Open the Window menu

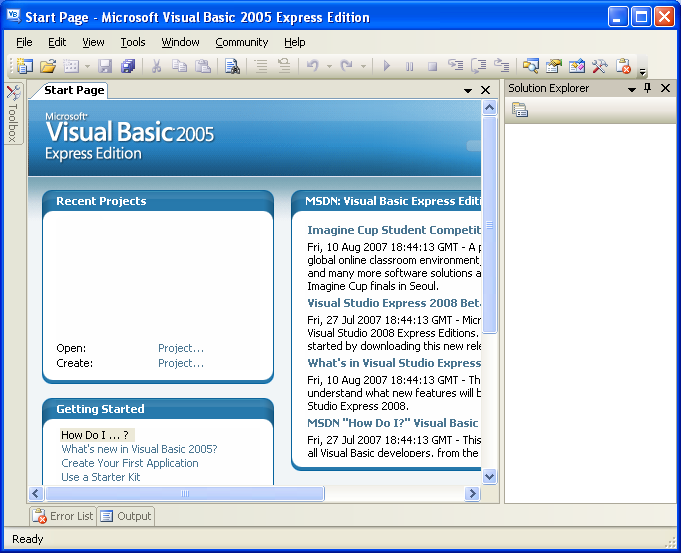click(180, 42)
